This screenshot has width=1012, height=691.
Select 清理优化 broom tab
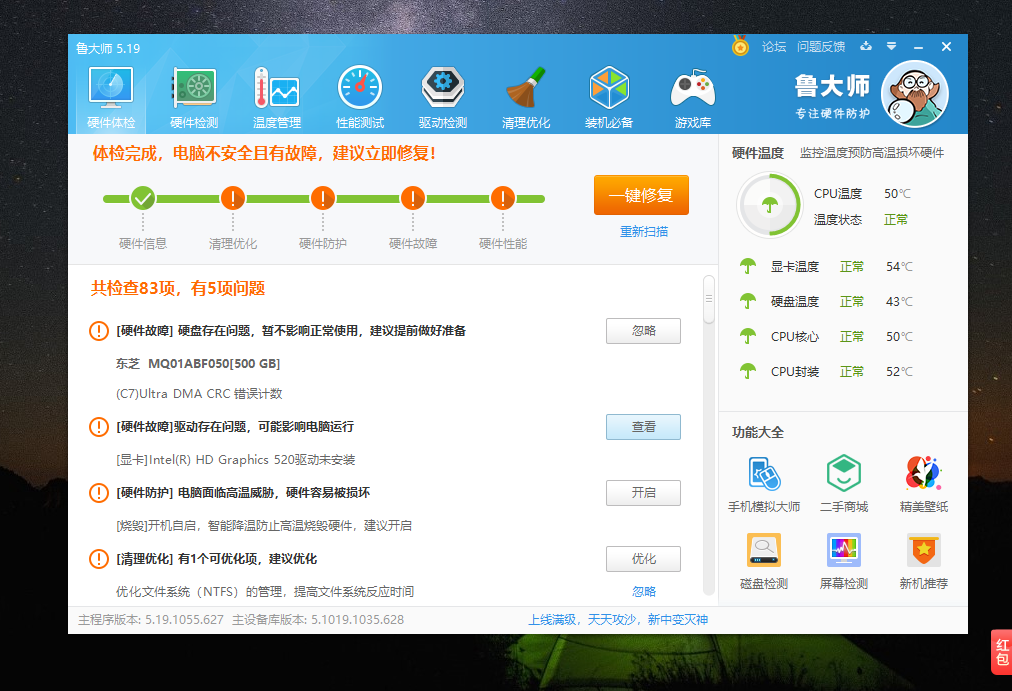(526, 97)
